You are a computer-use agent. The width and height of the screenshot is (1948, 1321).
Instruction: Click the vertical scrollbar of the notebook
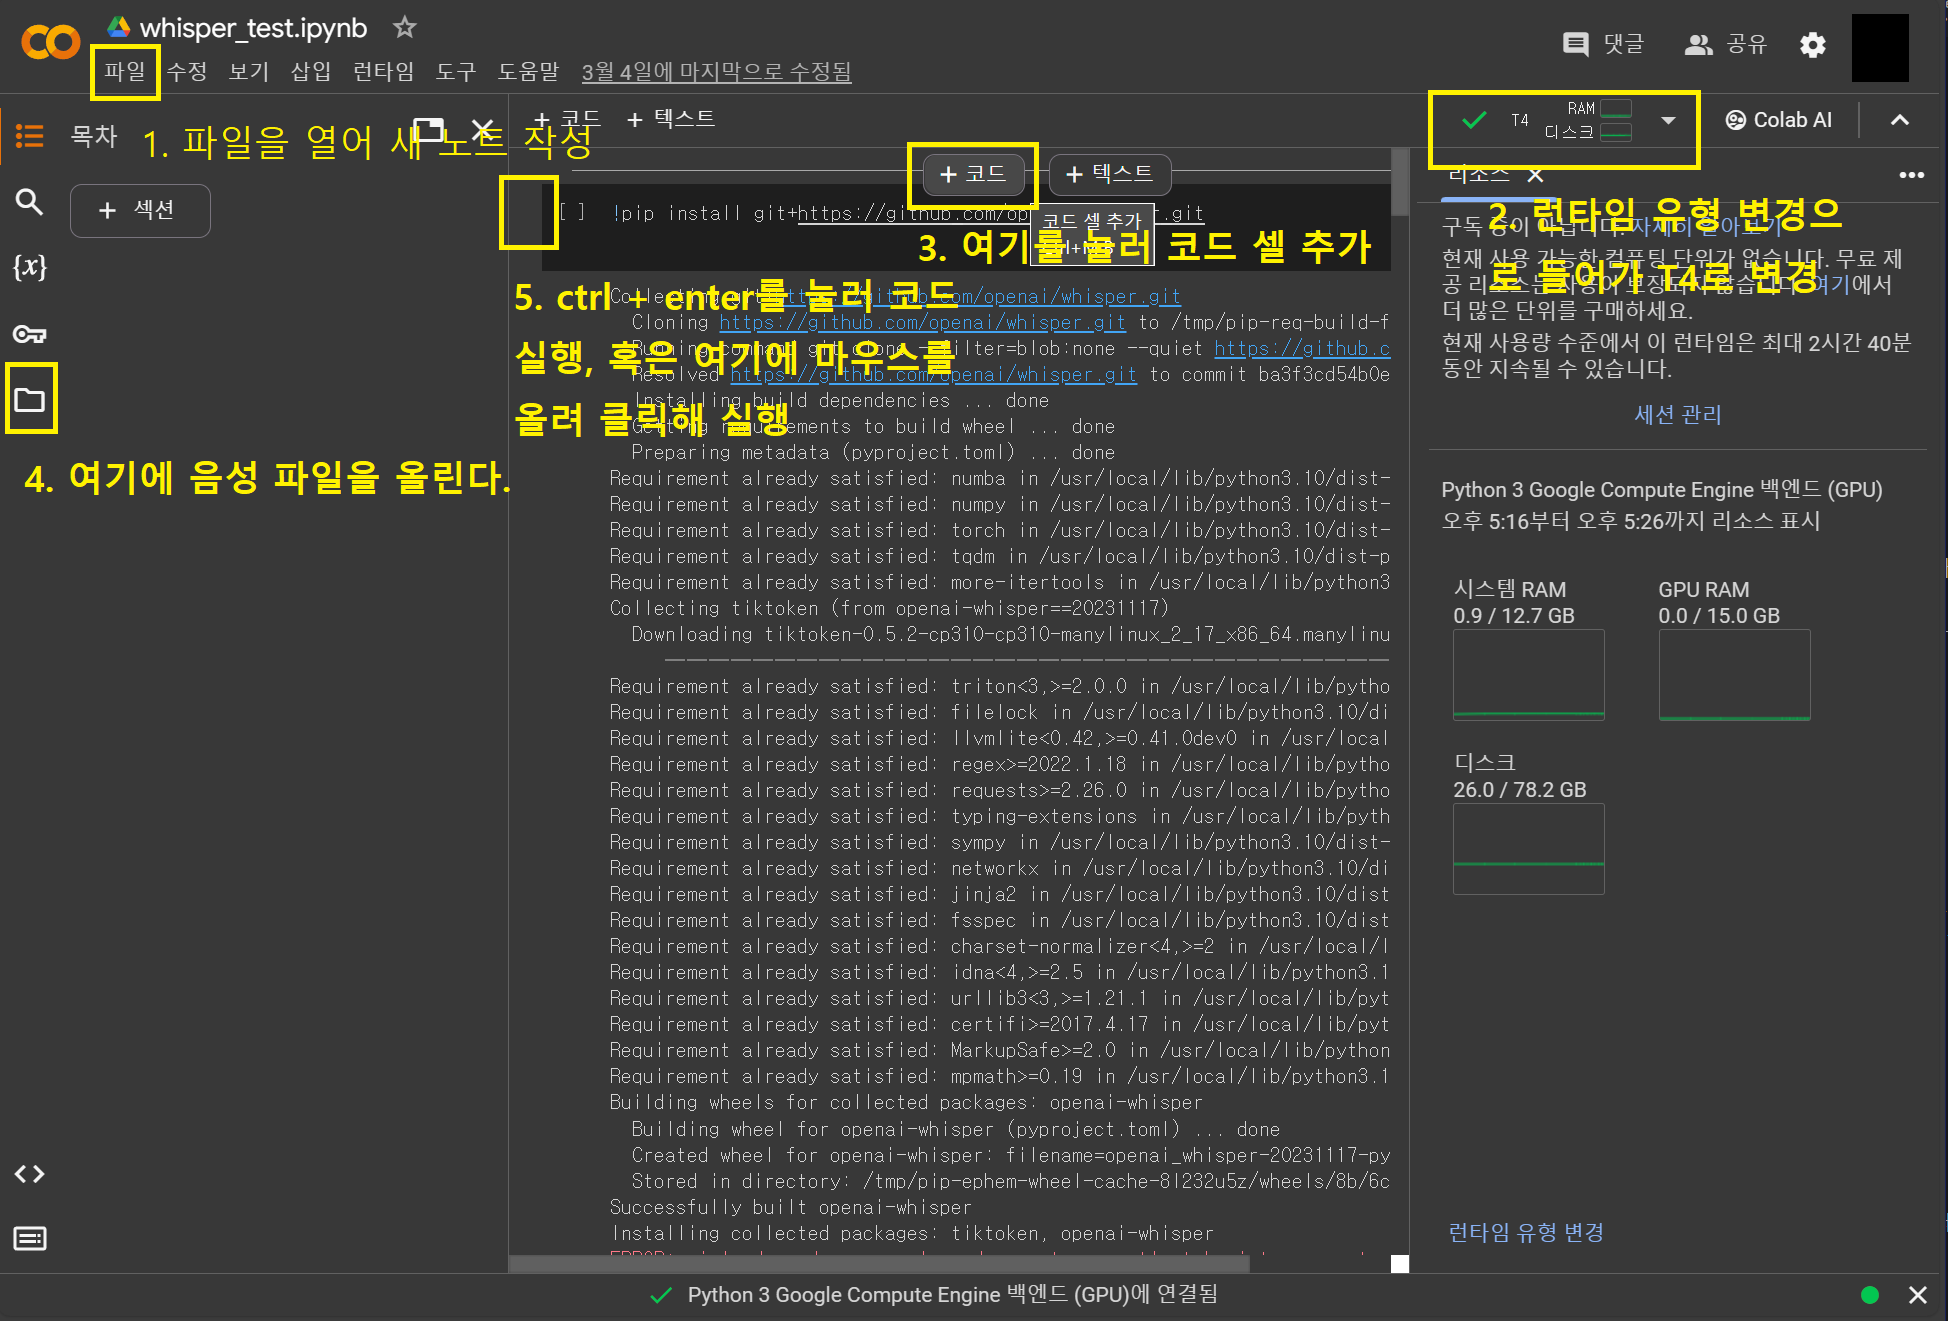(1400, 181)
